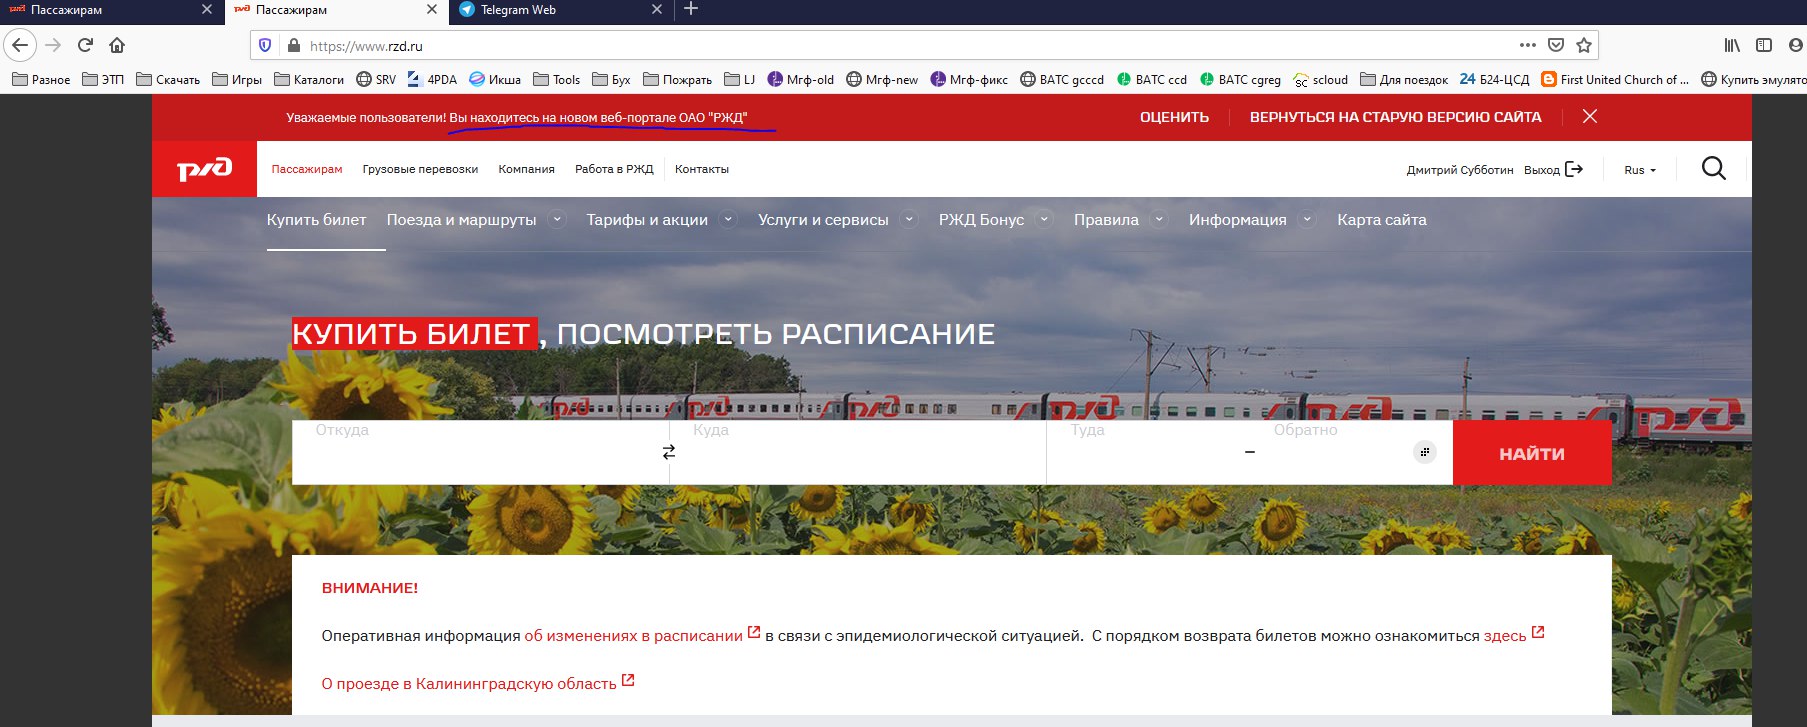Show site security padlock info

[294, 45]
